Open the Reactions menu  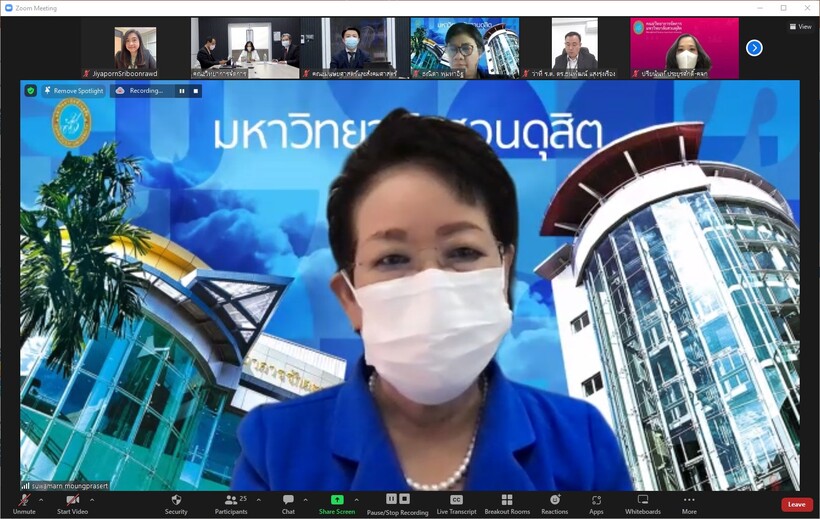point(554,503)
